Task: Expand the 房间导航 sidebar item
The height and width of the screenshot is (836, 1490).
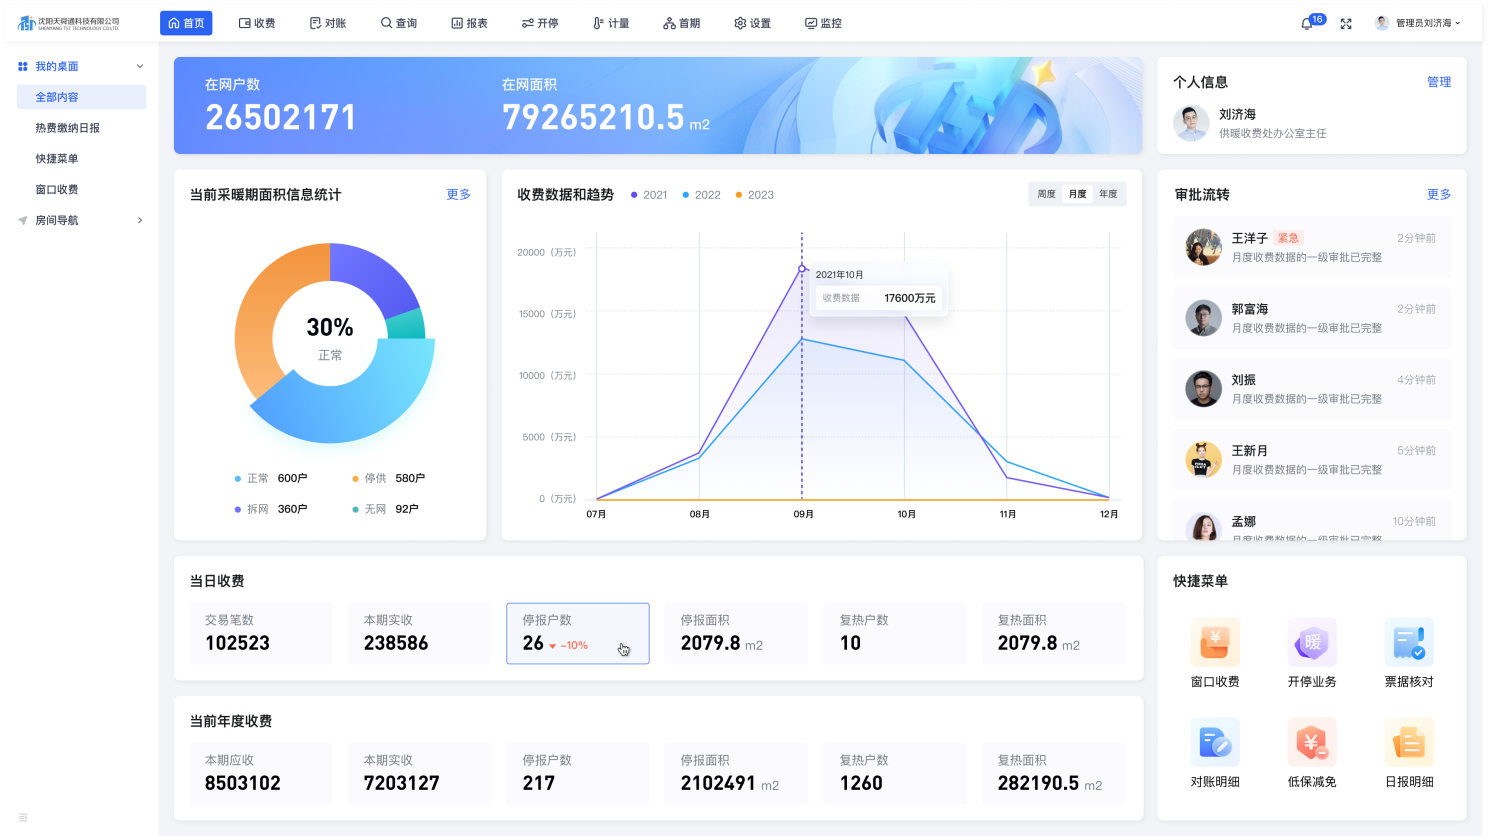Action: (x=140, y=220)
